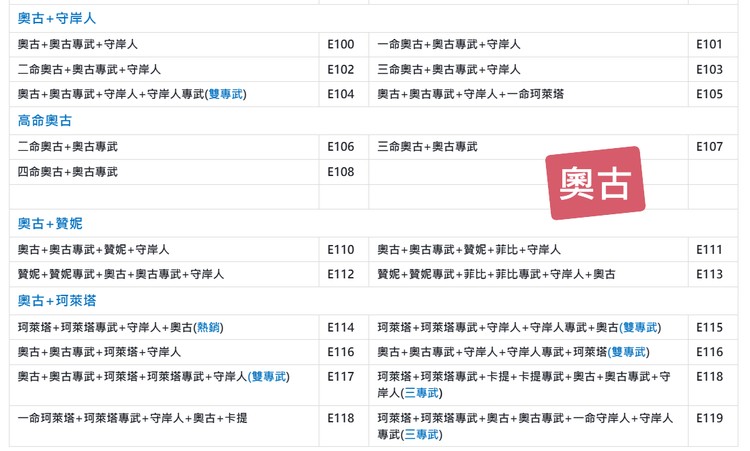Click the 二命奧古+奧古專武 combo text
This screenshot has width=750, height=451.
(68, 147)
